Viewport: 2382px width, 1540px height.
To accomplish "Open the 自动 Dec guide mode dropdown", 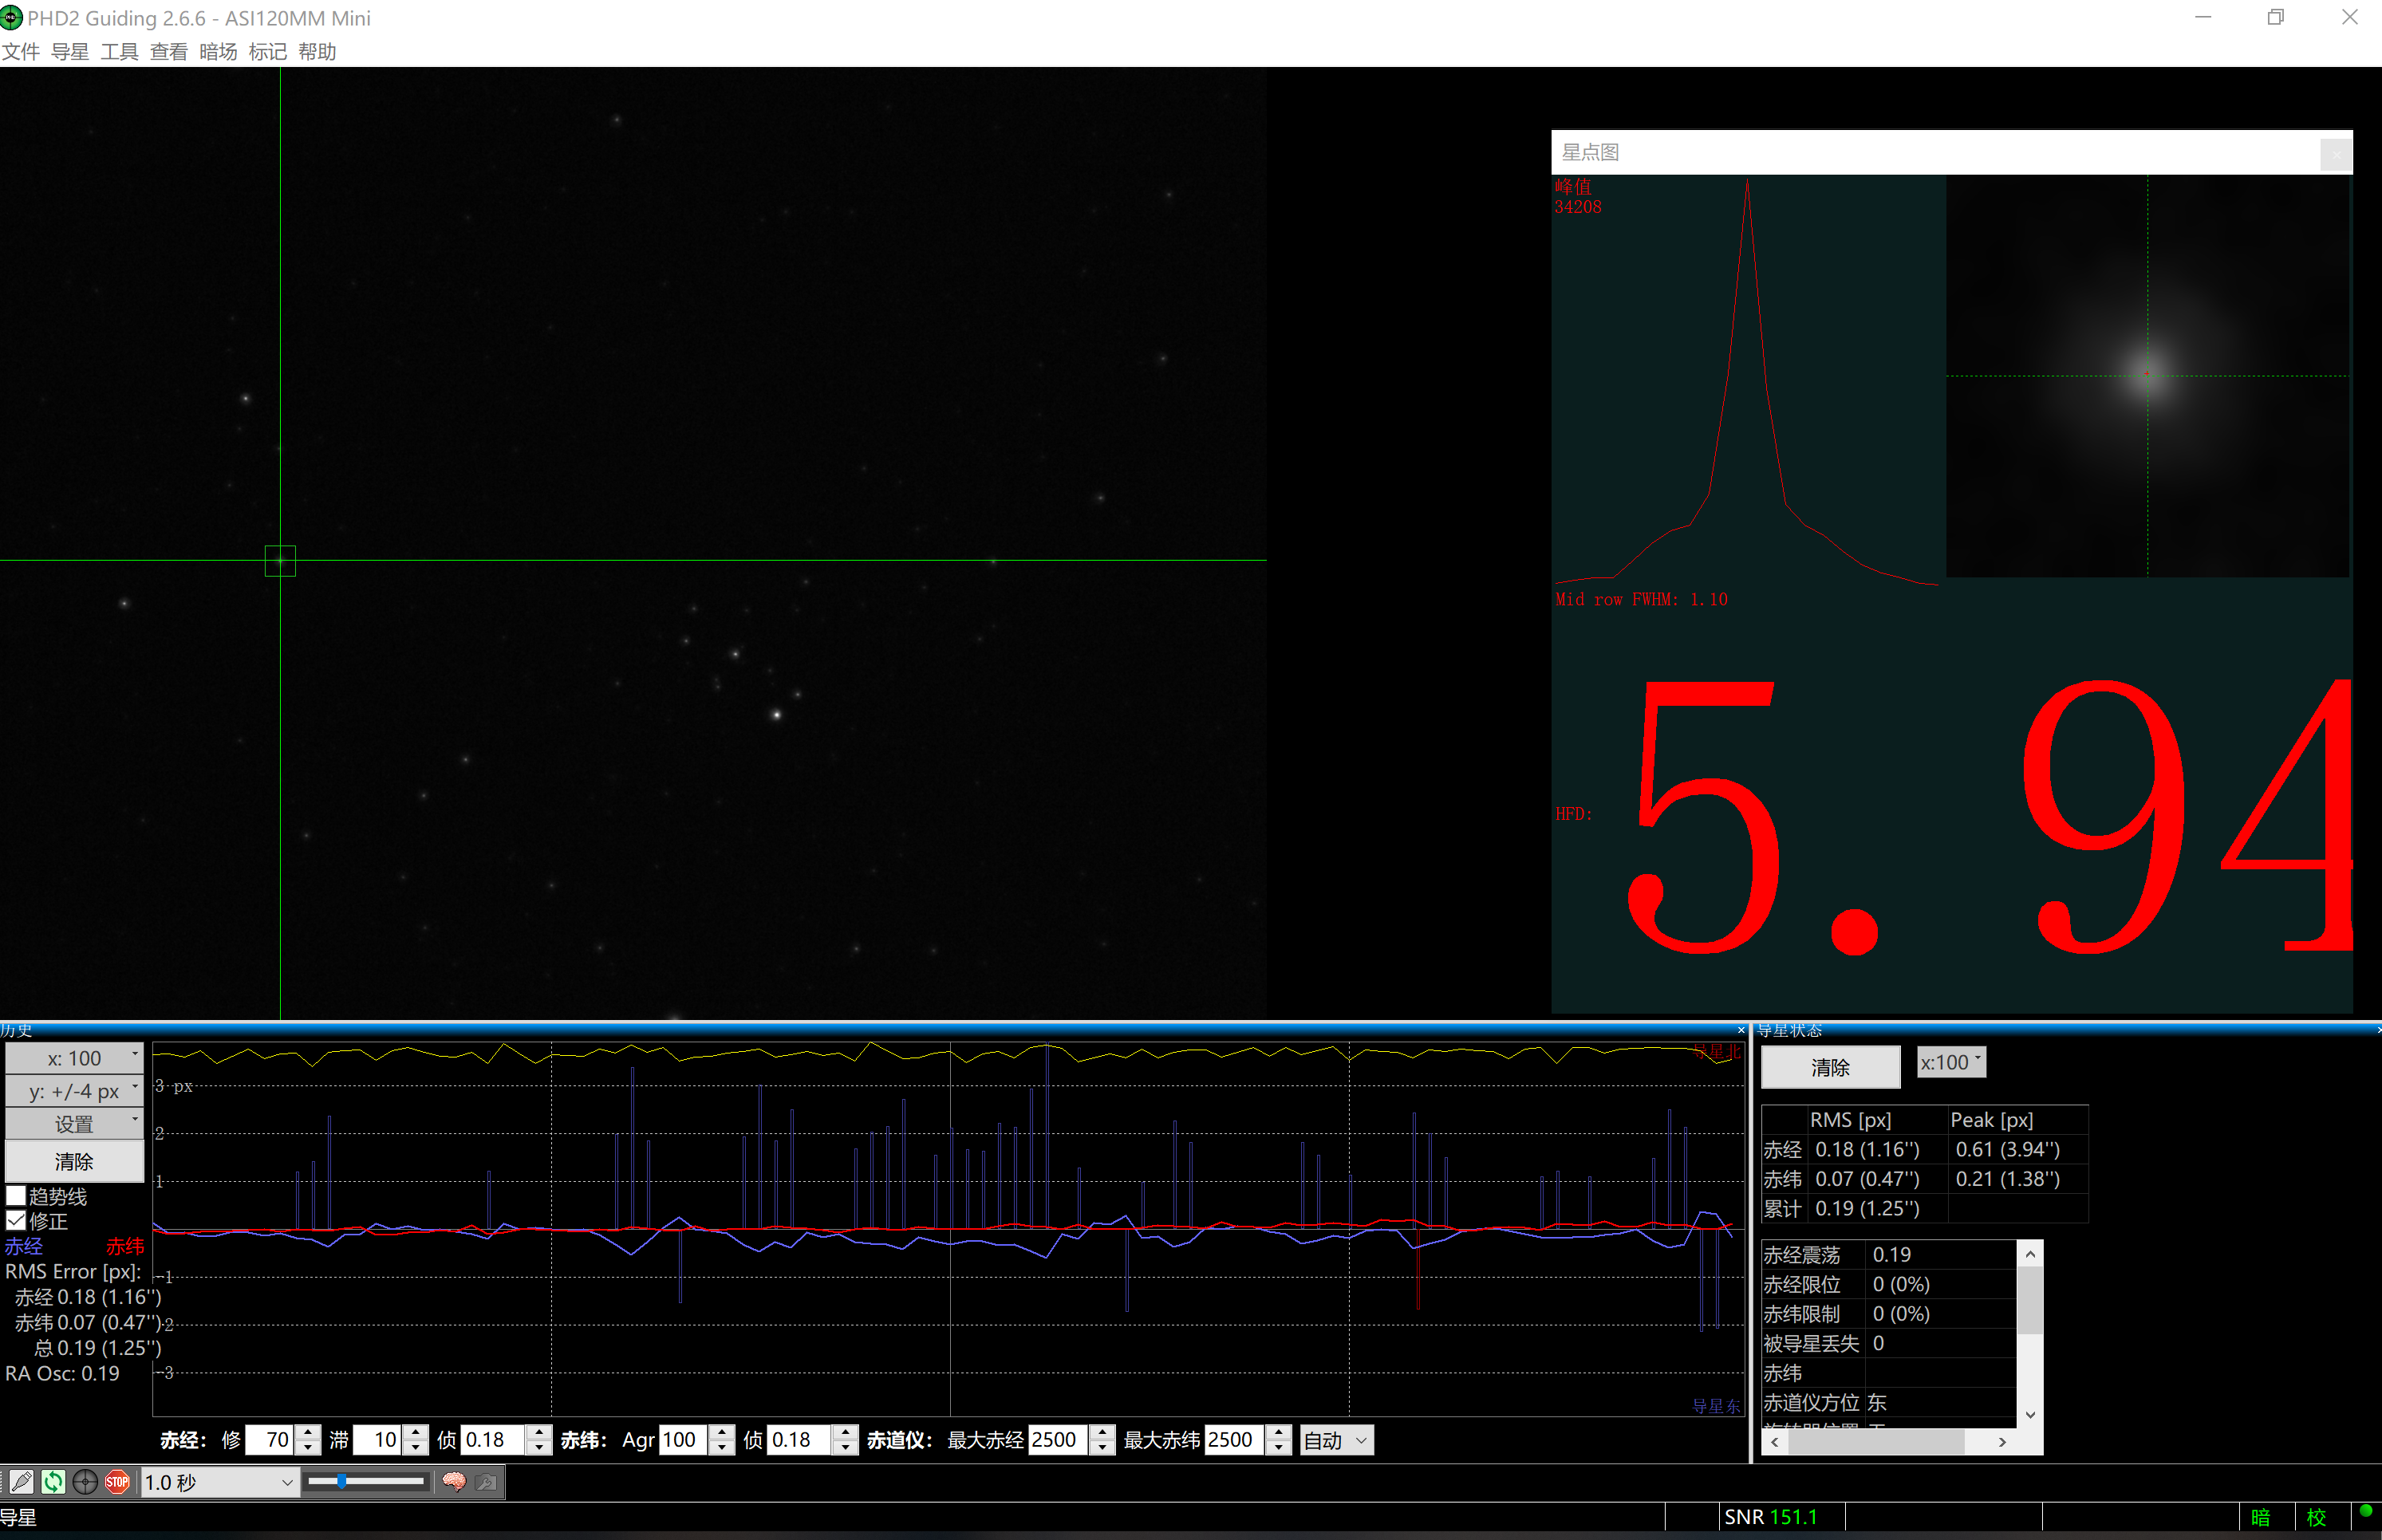I will coord(1337,1440).
